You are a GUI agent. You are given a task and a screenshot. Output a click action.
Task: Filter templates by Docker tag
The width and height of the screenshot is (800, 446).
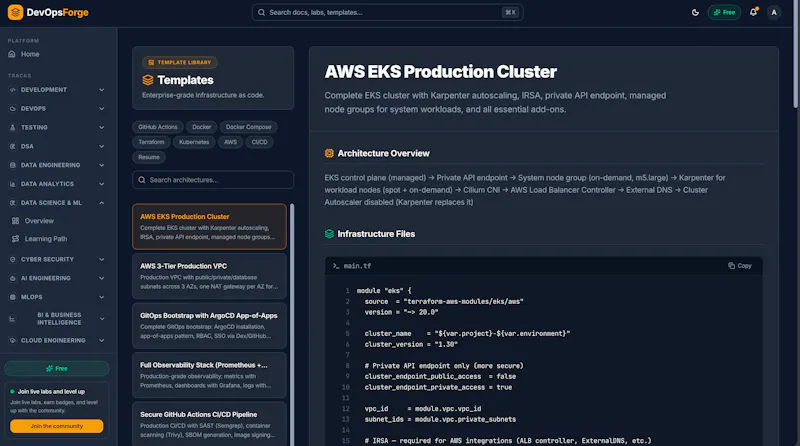pyautogui.click(x=202, y=127)
